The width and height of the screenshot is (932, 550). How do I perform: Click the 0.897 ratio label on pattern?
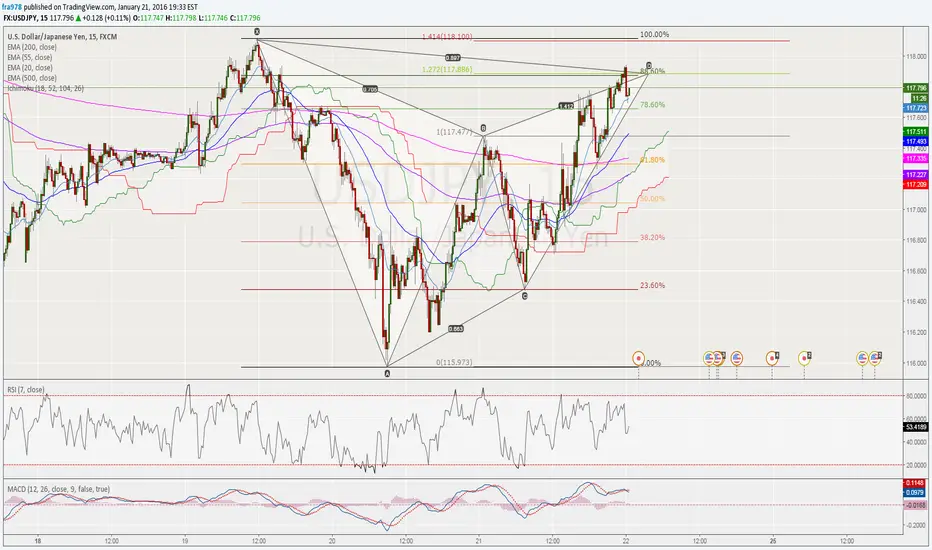point(452,58)
